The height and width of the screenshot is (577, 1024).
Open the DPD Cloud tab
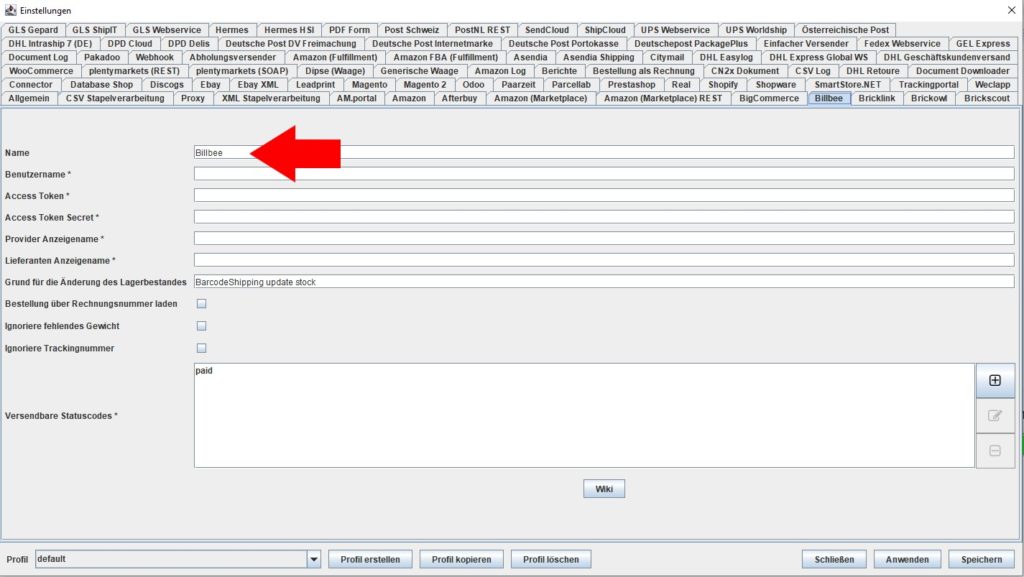(x=130, y=44)
